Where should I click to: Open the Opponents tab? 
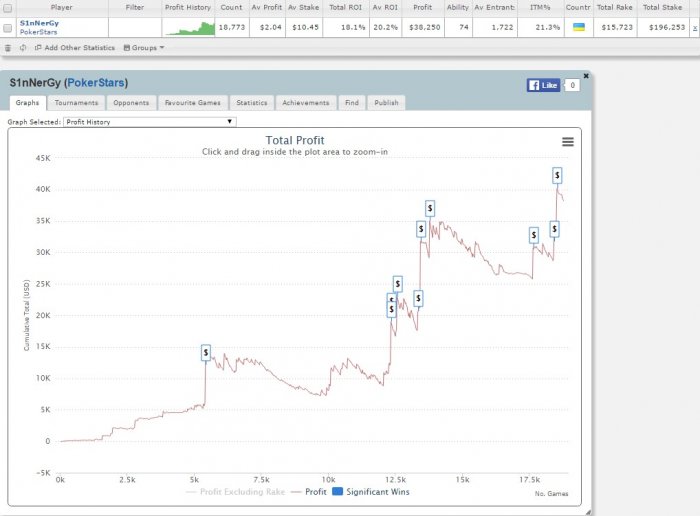coord(131,103)
